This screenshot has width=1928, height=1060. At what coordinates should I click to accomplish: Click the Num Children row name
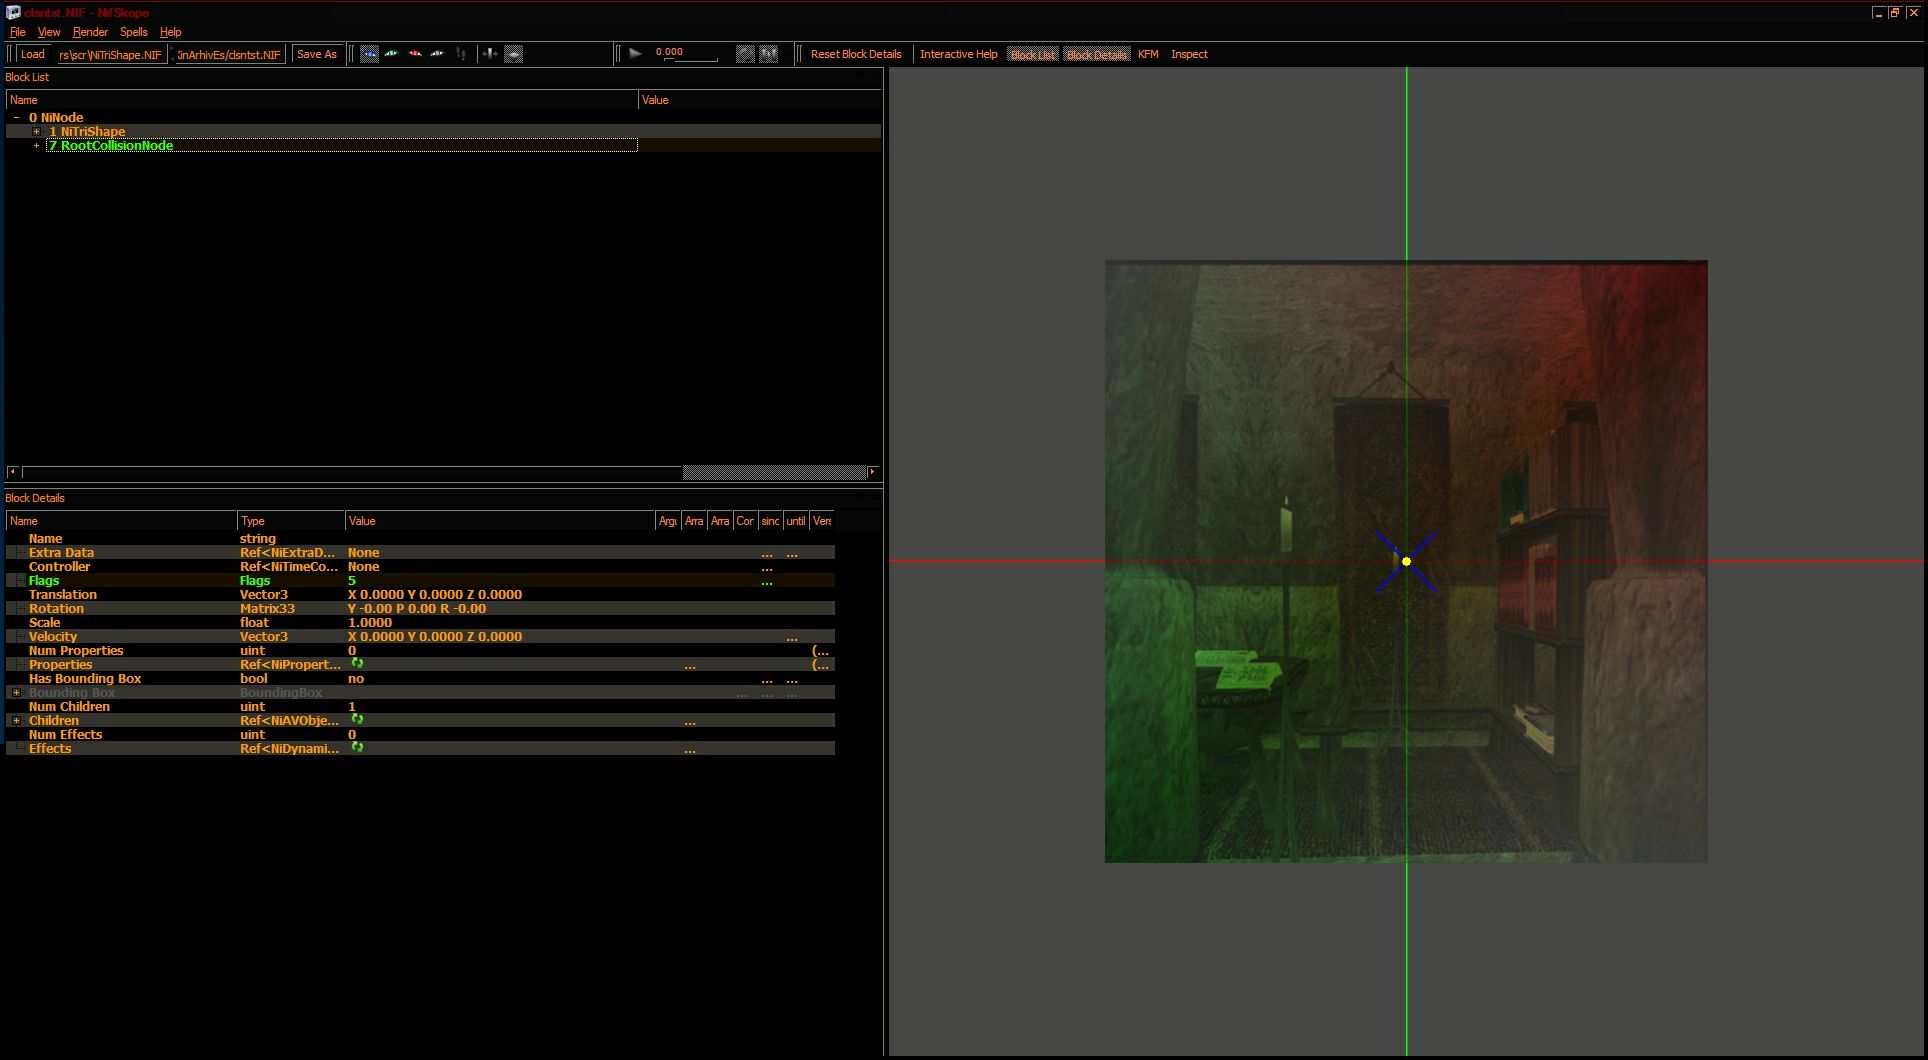[x=69, y=706]
